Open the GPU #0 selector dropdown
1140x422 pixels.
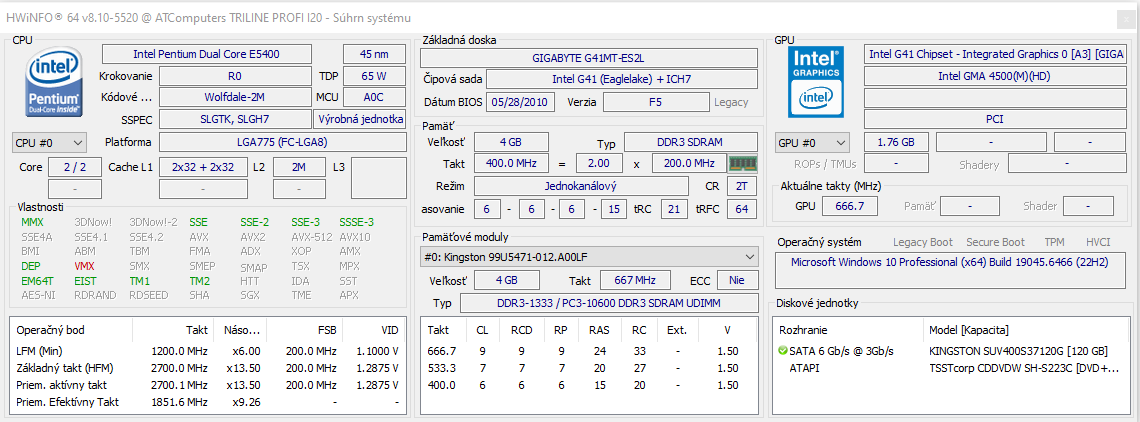(x=813, y=143)
